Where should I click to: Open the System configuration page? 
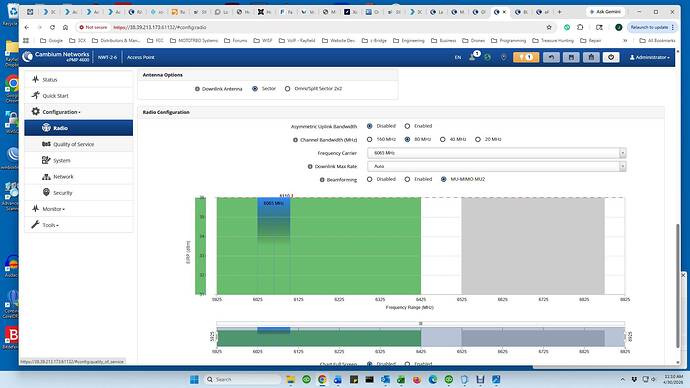tap(78, 161)
